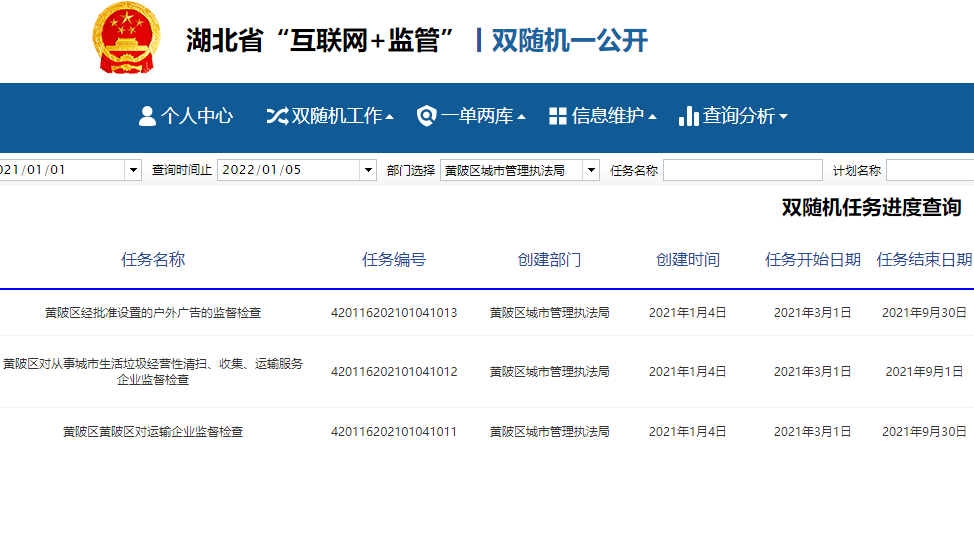This screenshot has height=553, width=974.
Task: Open the 查询时间止 date dropdown arrow
Action: click(368, 170)
